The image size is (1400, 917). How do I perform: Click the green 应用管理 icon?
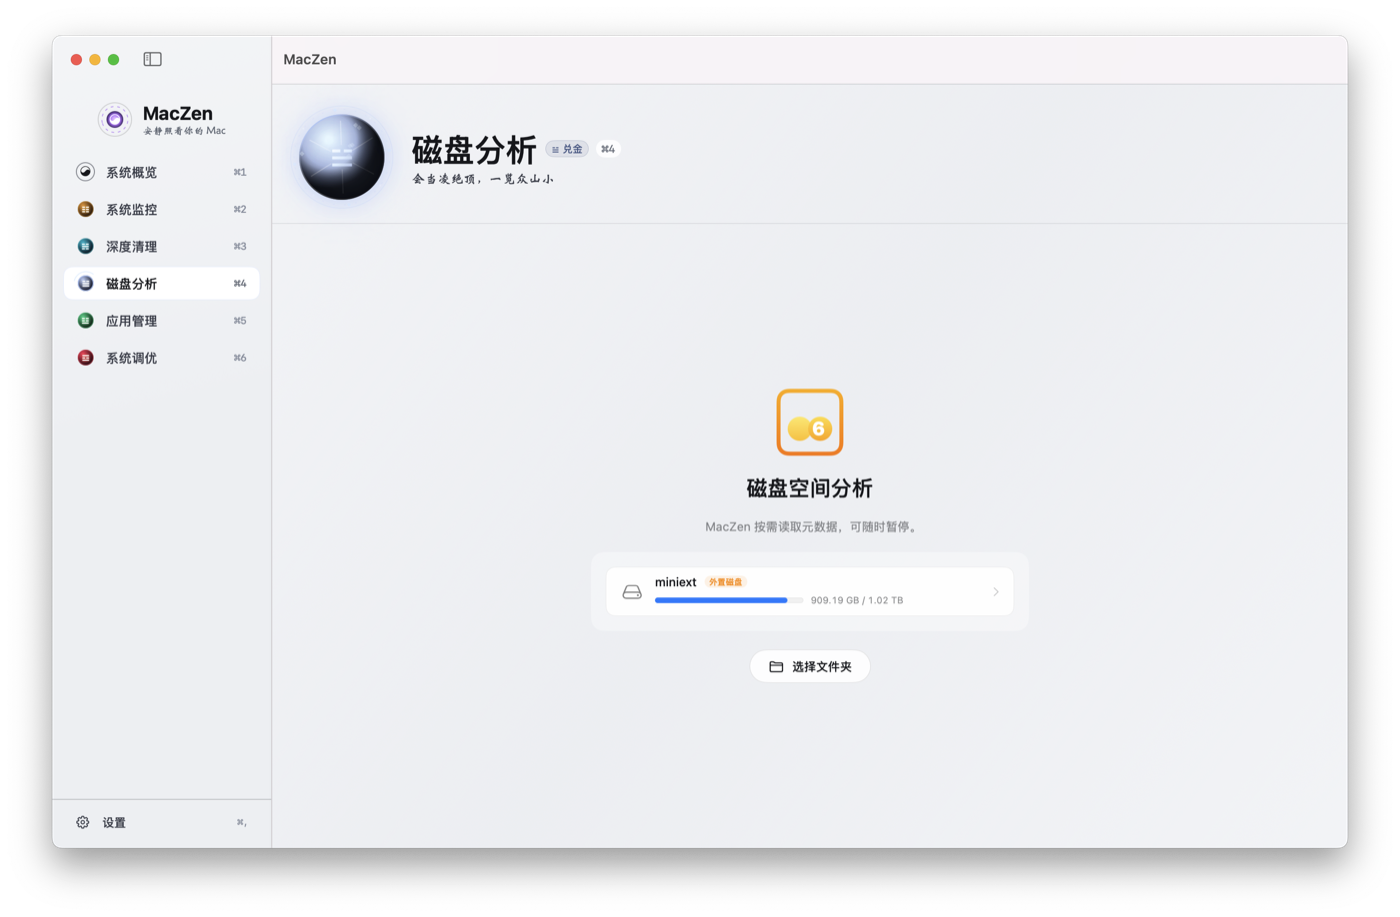[x=86, y=320]
